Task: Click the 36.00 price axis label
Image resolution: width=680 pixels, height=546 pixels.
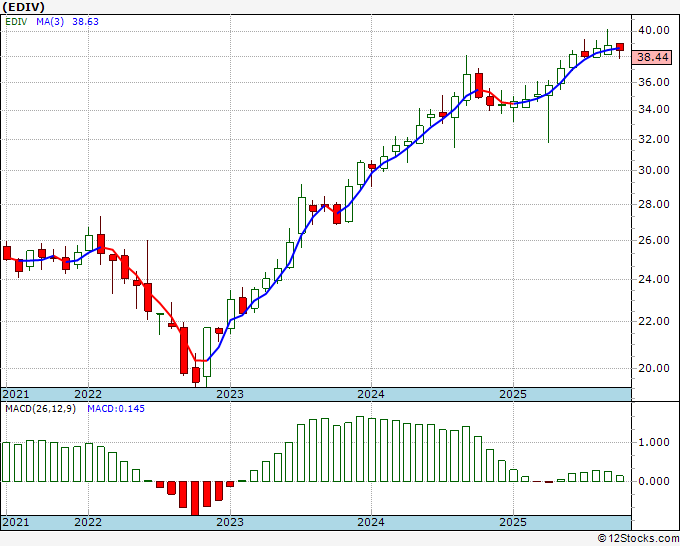Action: pos(654,82)
